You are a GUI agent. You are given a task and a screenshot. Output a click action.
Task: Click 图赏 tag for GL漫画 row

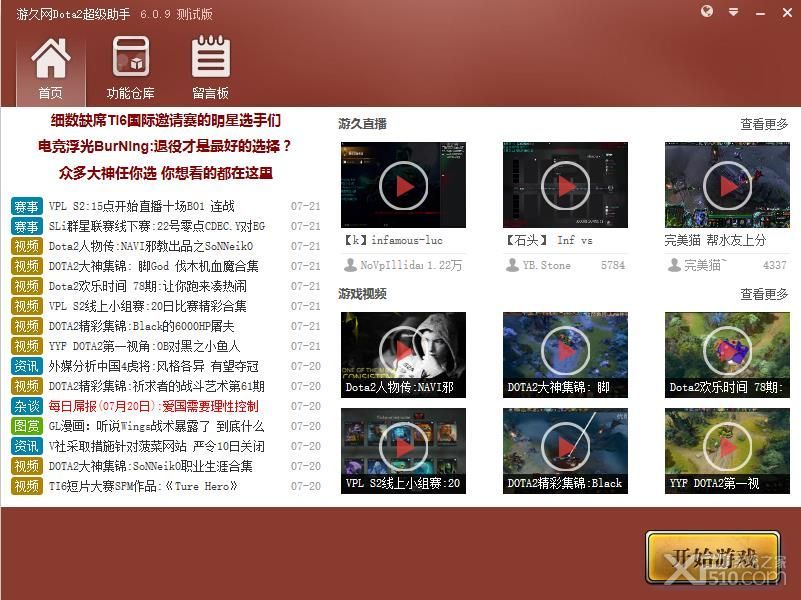tap(27, 426)
